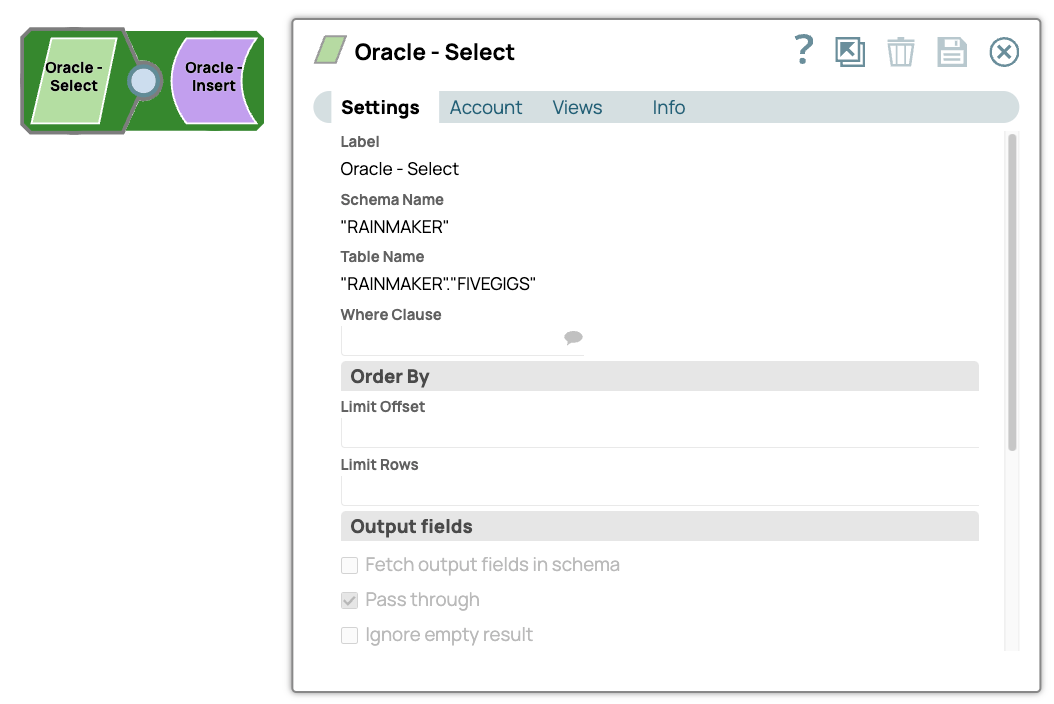Select the Oracle - Insert snap
Screen dimensions: 1054x704
coord(214,78)
